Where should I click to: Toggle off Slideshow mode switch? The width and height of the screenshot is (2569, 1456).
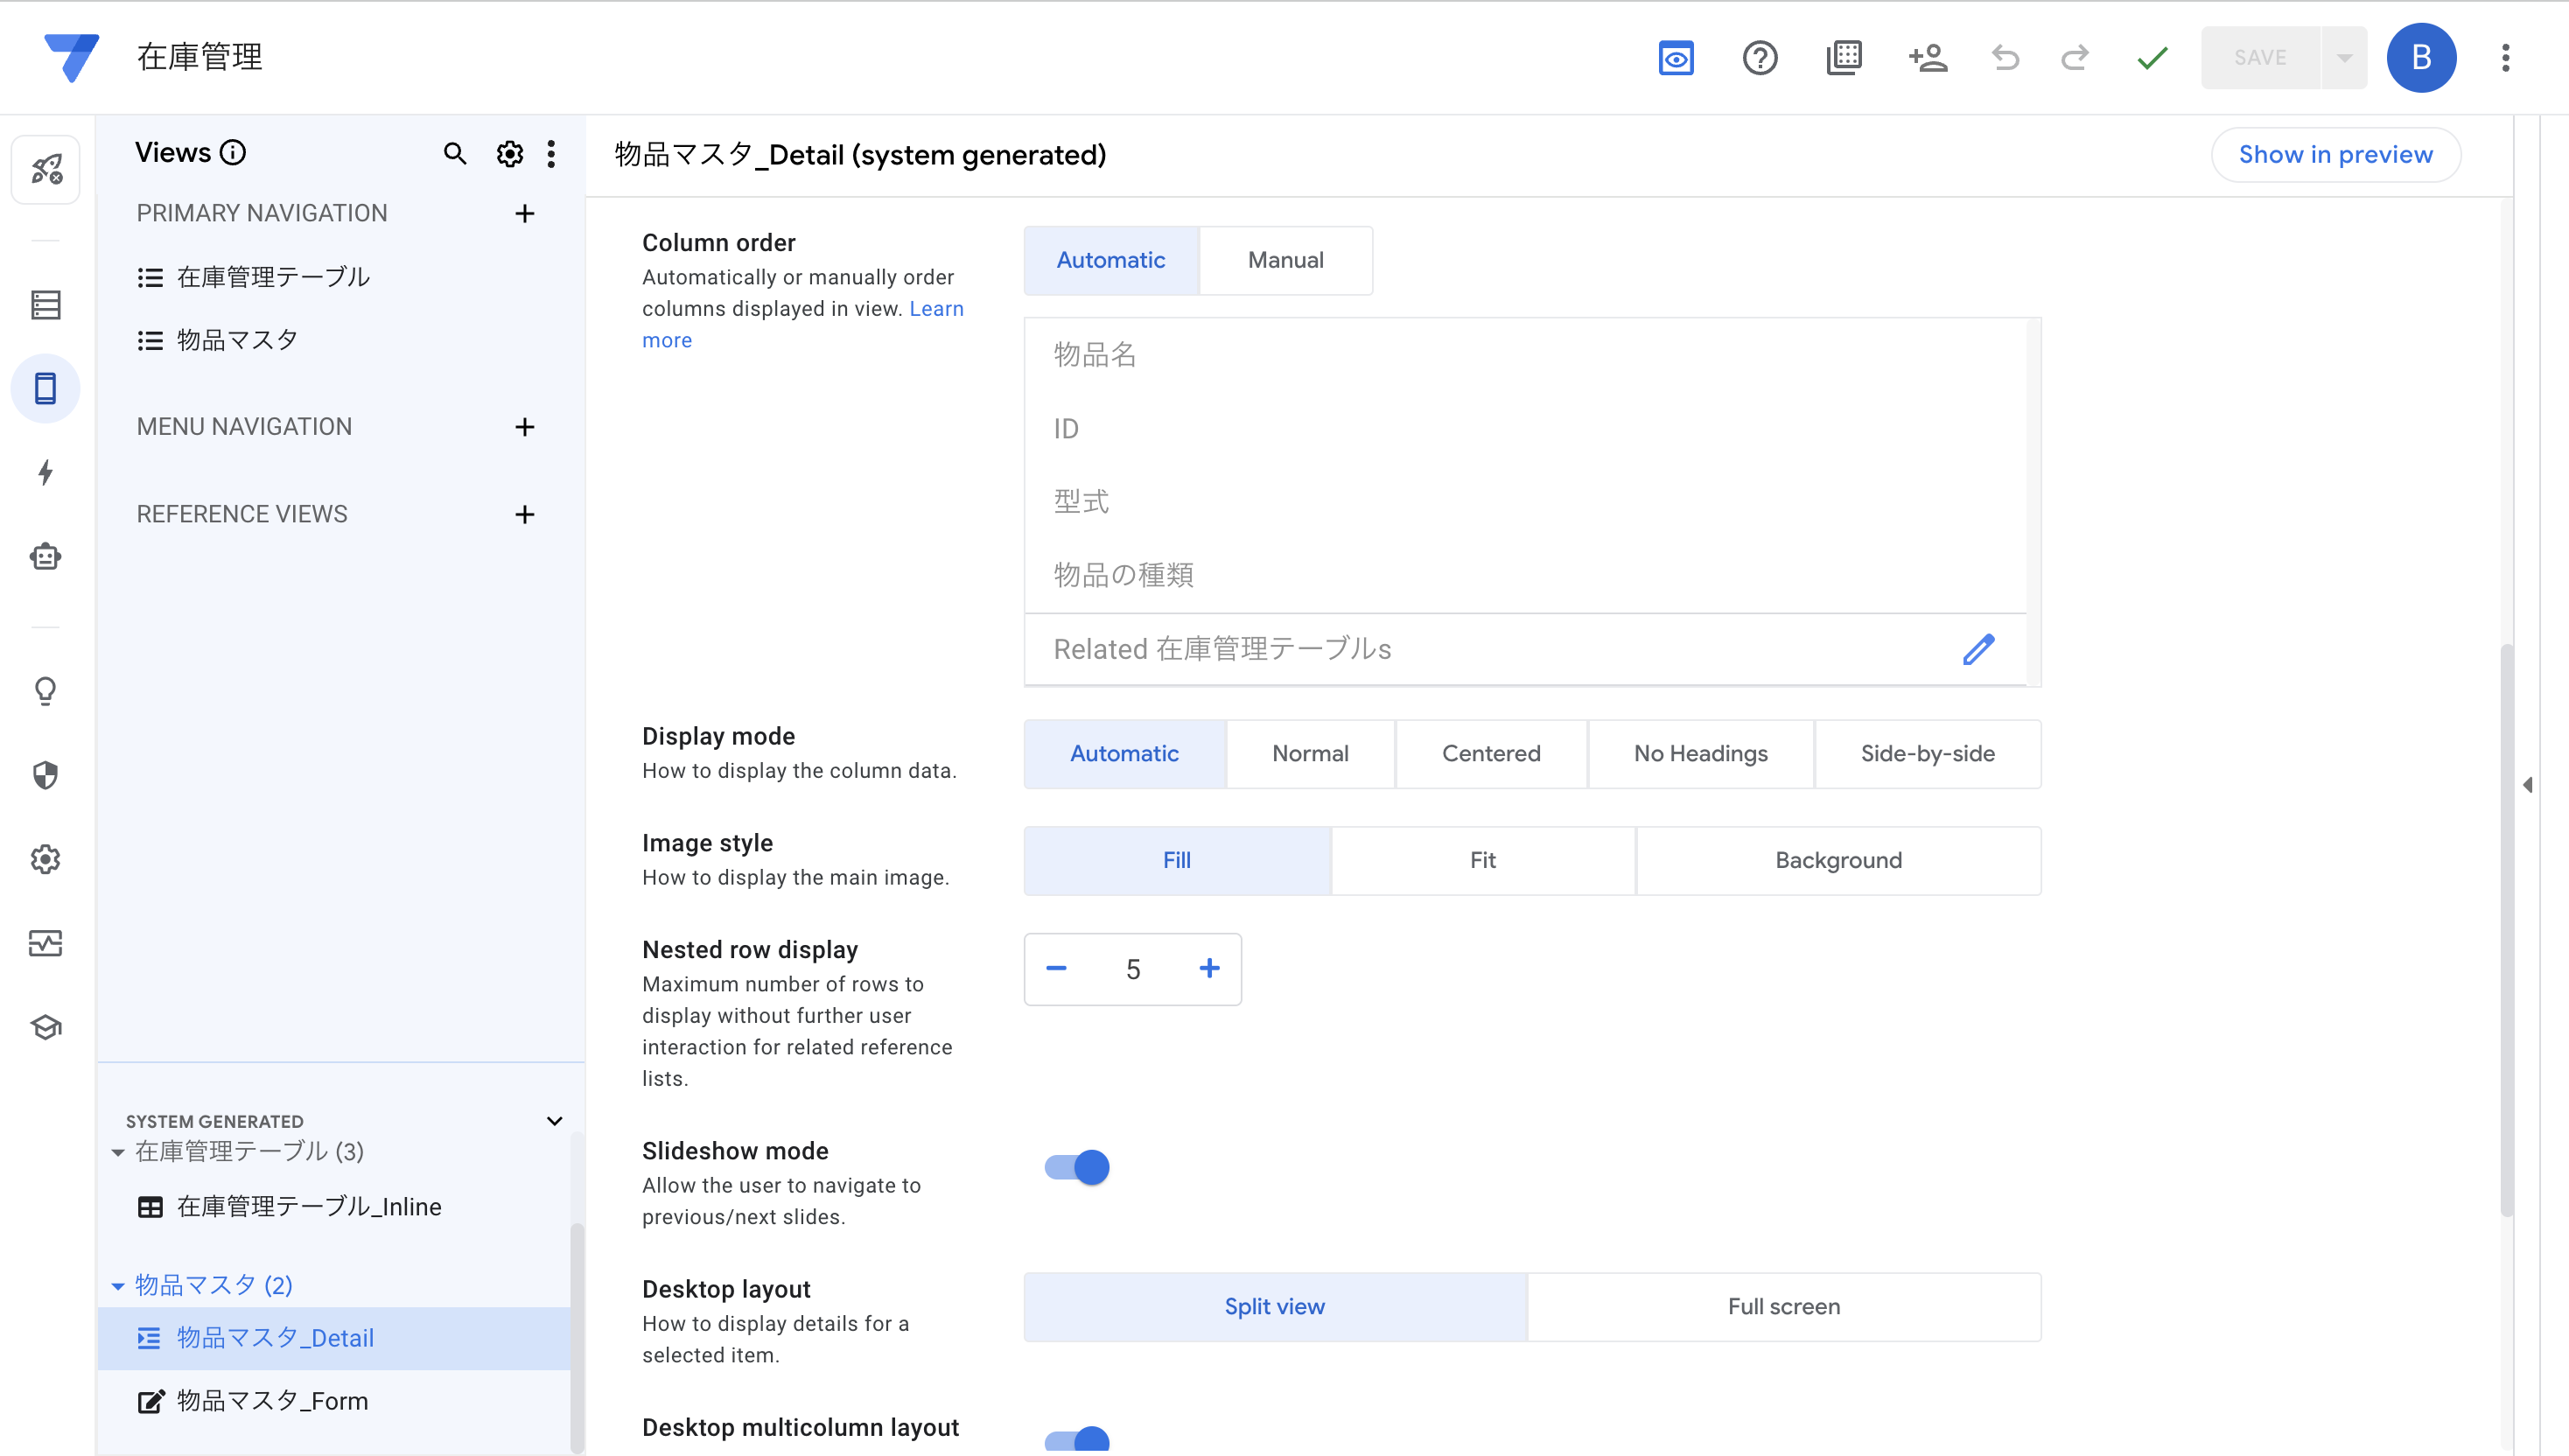tap(1077, 1167)
